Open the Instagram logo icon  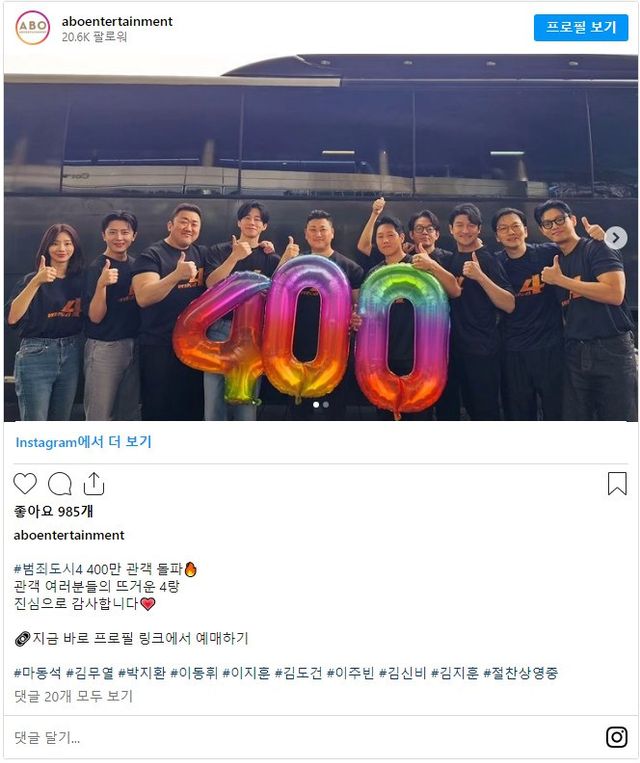(616, 736)
